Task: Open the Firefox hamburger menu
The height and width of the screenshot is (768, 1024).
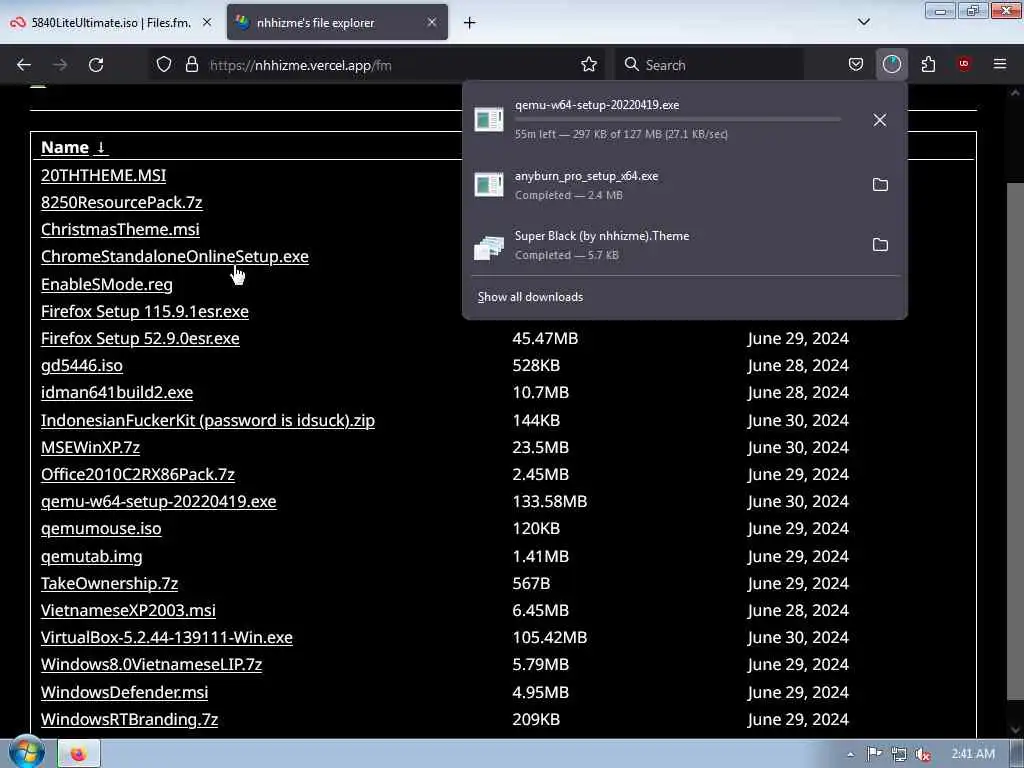Action: 1000,64
